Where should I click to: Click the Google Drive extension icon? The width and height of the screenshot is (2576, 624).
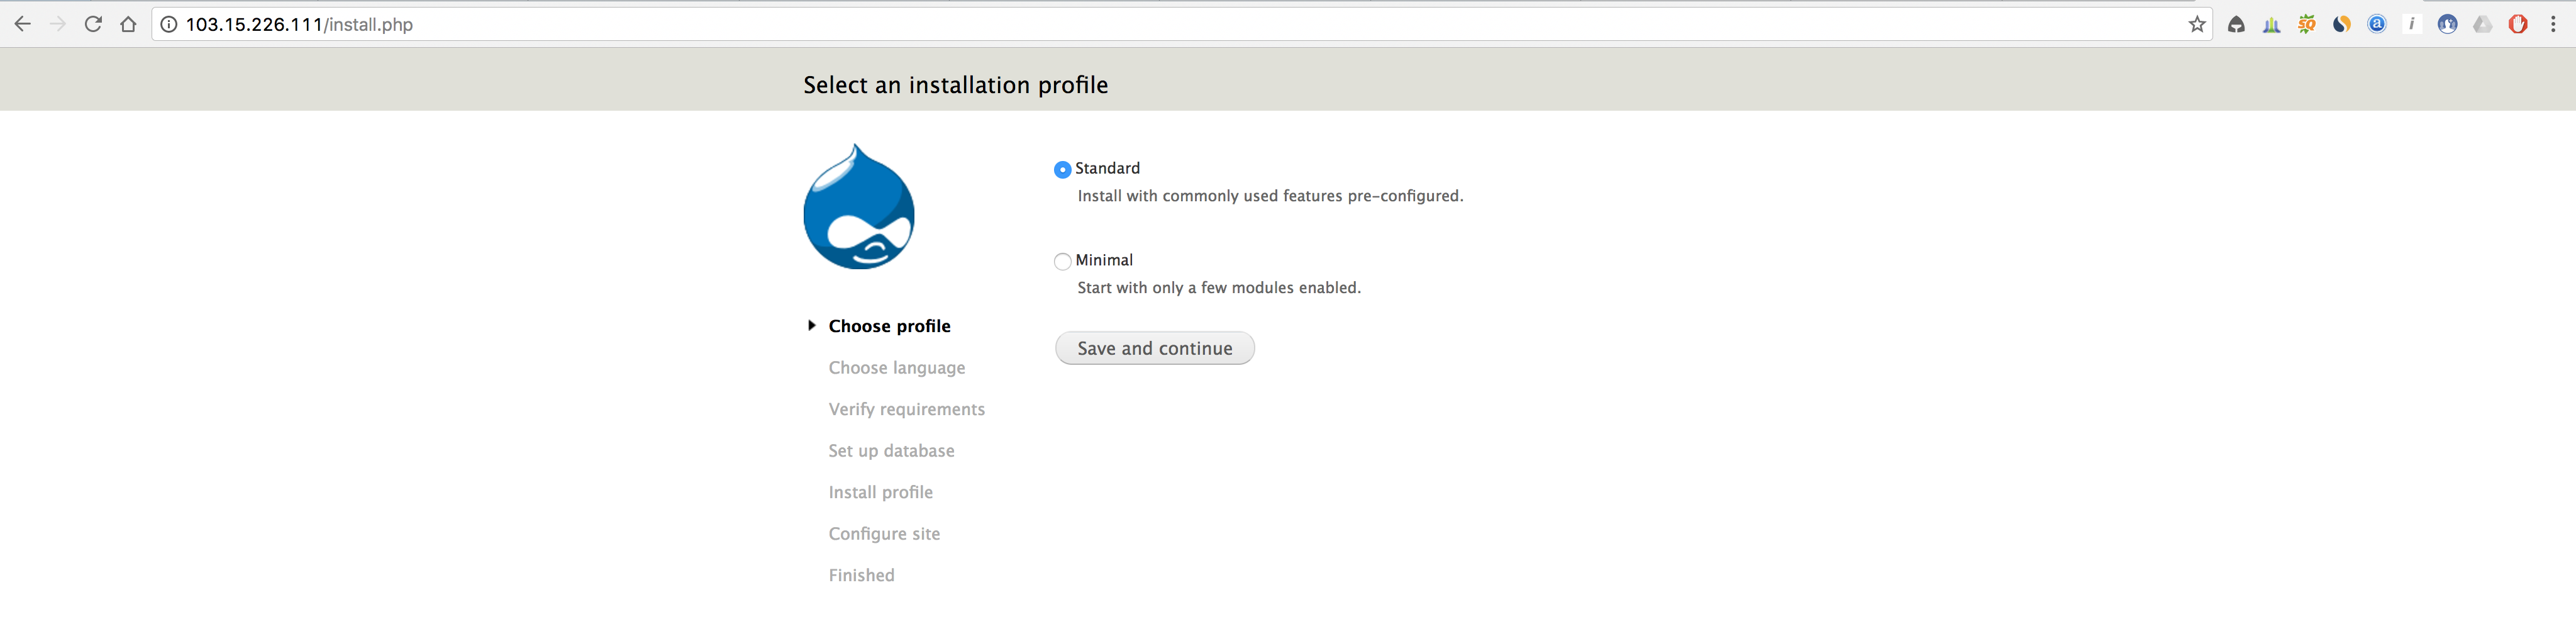2483,24
